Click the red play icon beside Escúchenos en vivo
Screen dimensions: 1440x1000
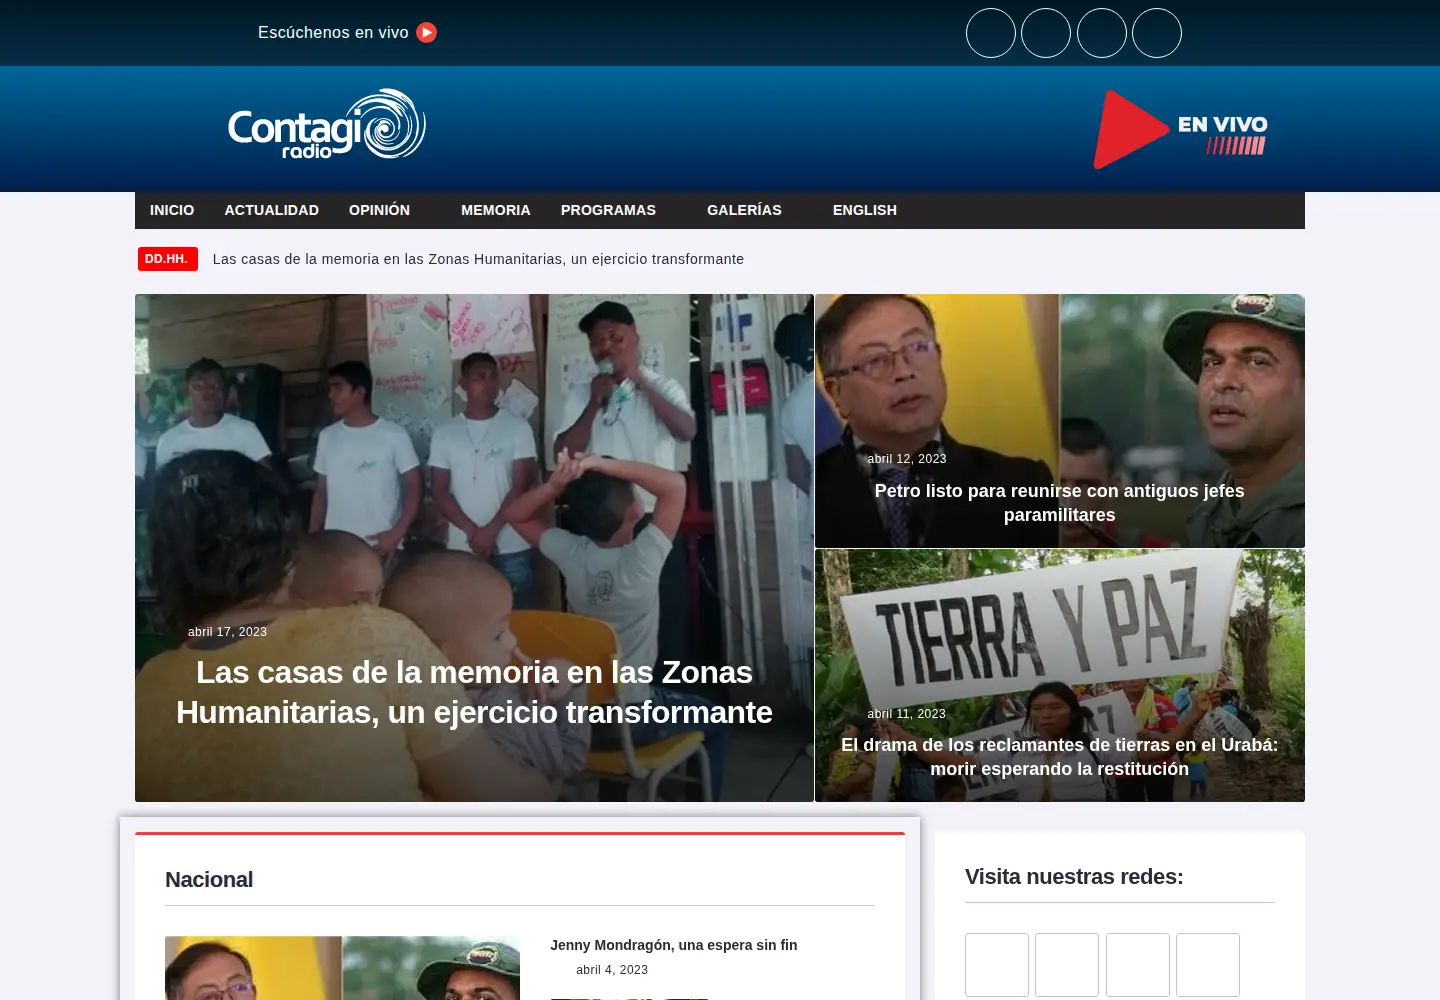[427, 33]
